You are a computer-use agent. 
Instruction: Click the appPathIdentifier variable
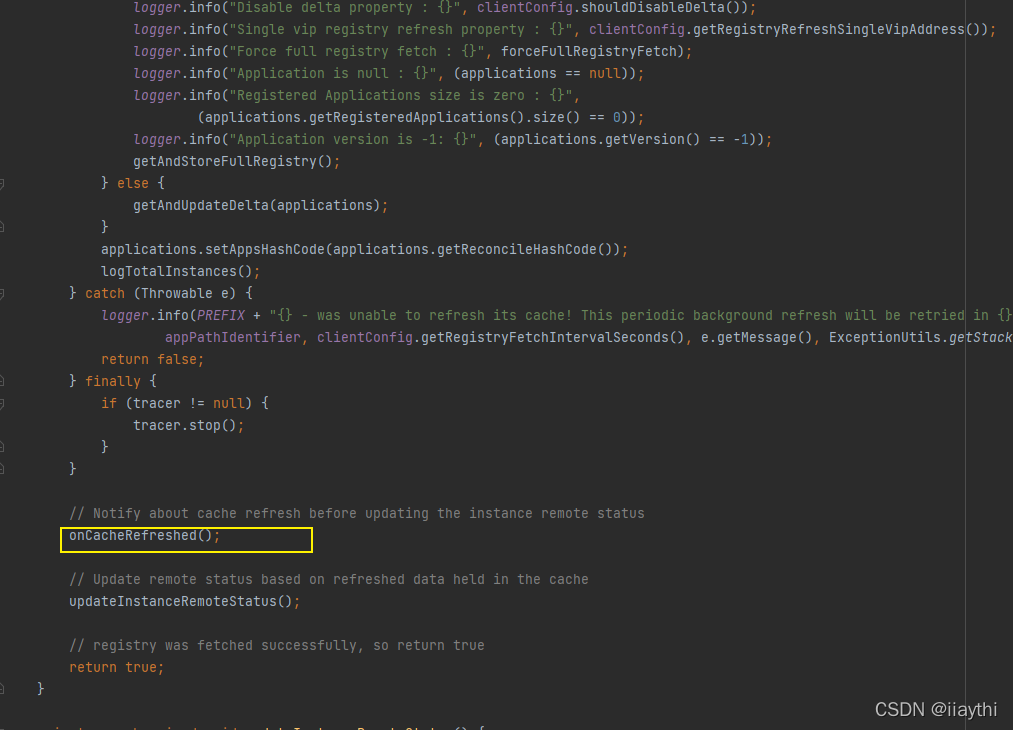click(x=233, y=337)
